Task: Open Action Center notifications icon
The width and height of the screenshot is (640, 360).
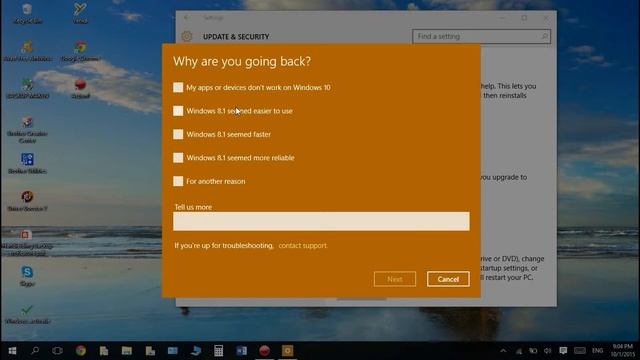Action: [x=563, y=351]
